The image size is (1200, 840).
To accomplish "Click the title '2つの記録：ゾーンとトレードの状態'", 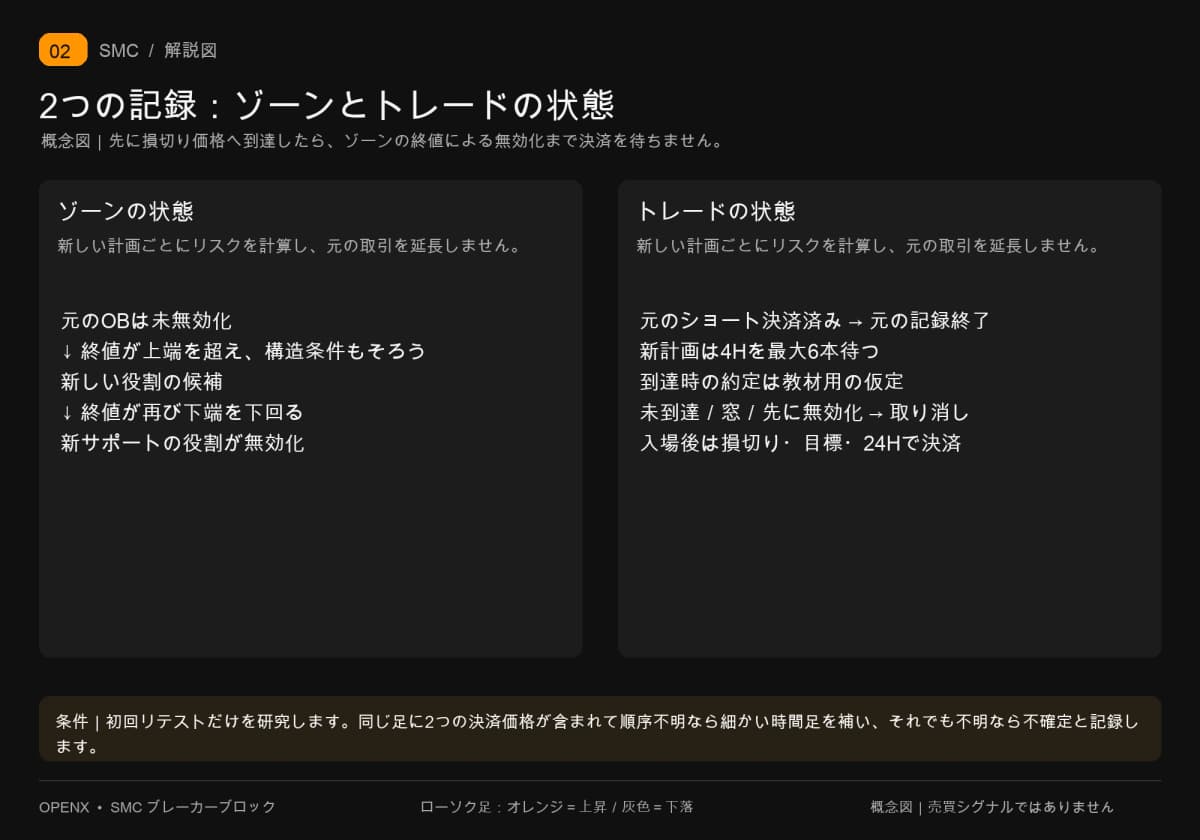I will (x=326, y=105).
